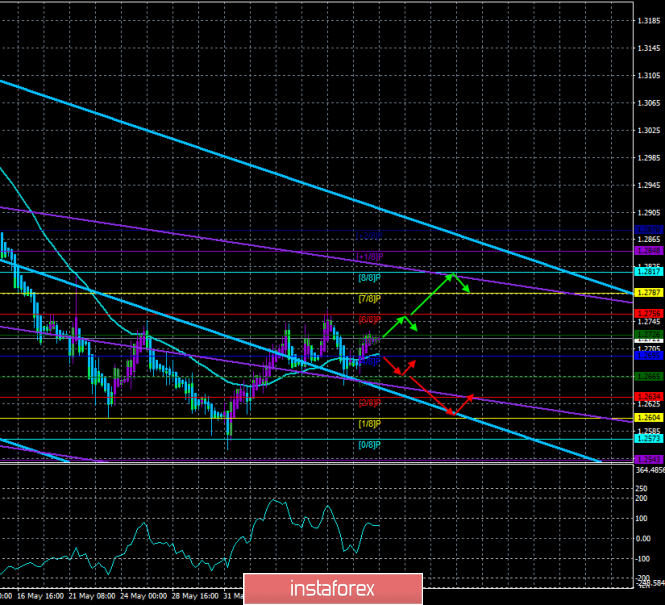Image resolution: width=665 pixels, height=605 pixels.
Task: Click the 1.2745 price axis label
Action: [x=649, y=322]
